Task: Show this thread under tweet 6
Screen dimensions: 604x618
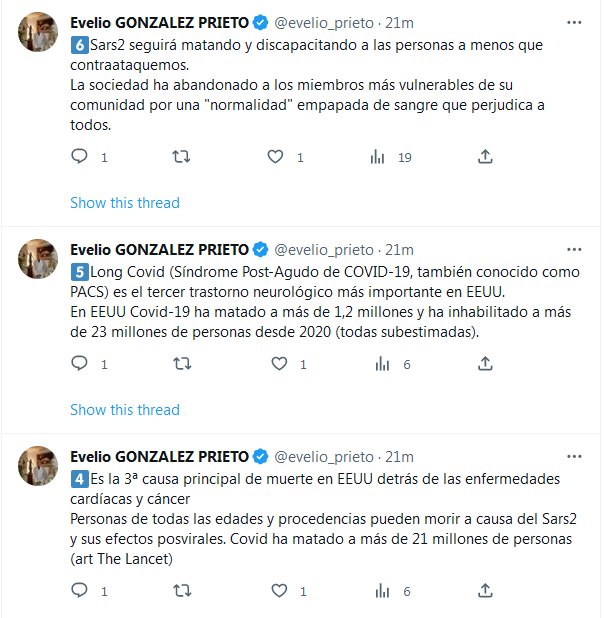Action: (125, 203)
